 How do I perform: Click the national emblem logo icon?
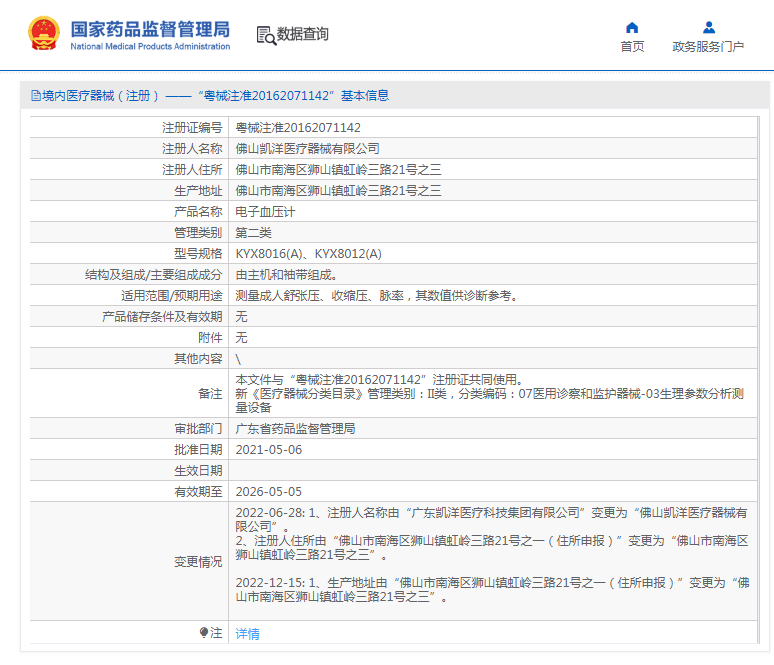tap(44, 34)
